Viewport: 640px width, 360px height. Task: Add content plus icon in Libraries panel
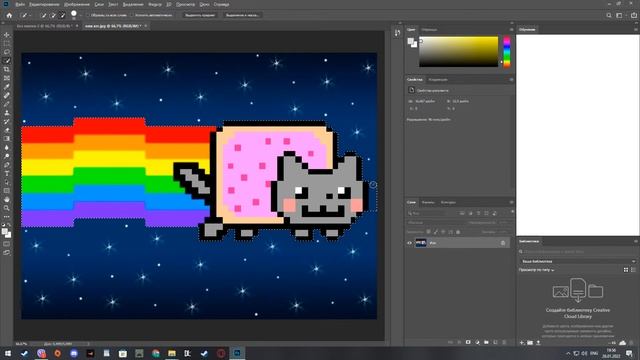coord(522,343)
